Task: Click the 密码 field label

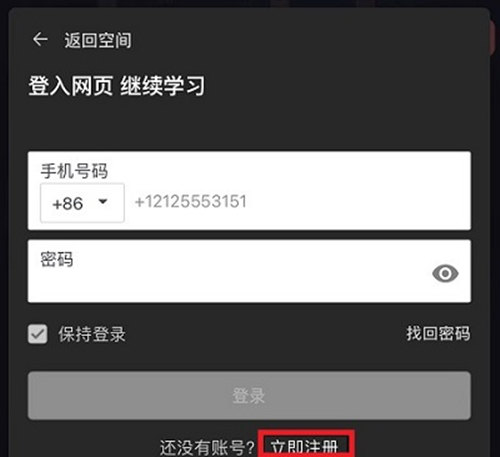Action: 57,259
